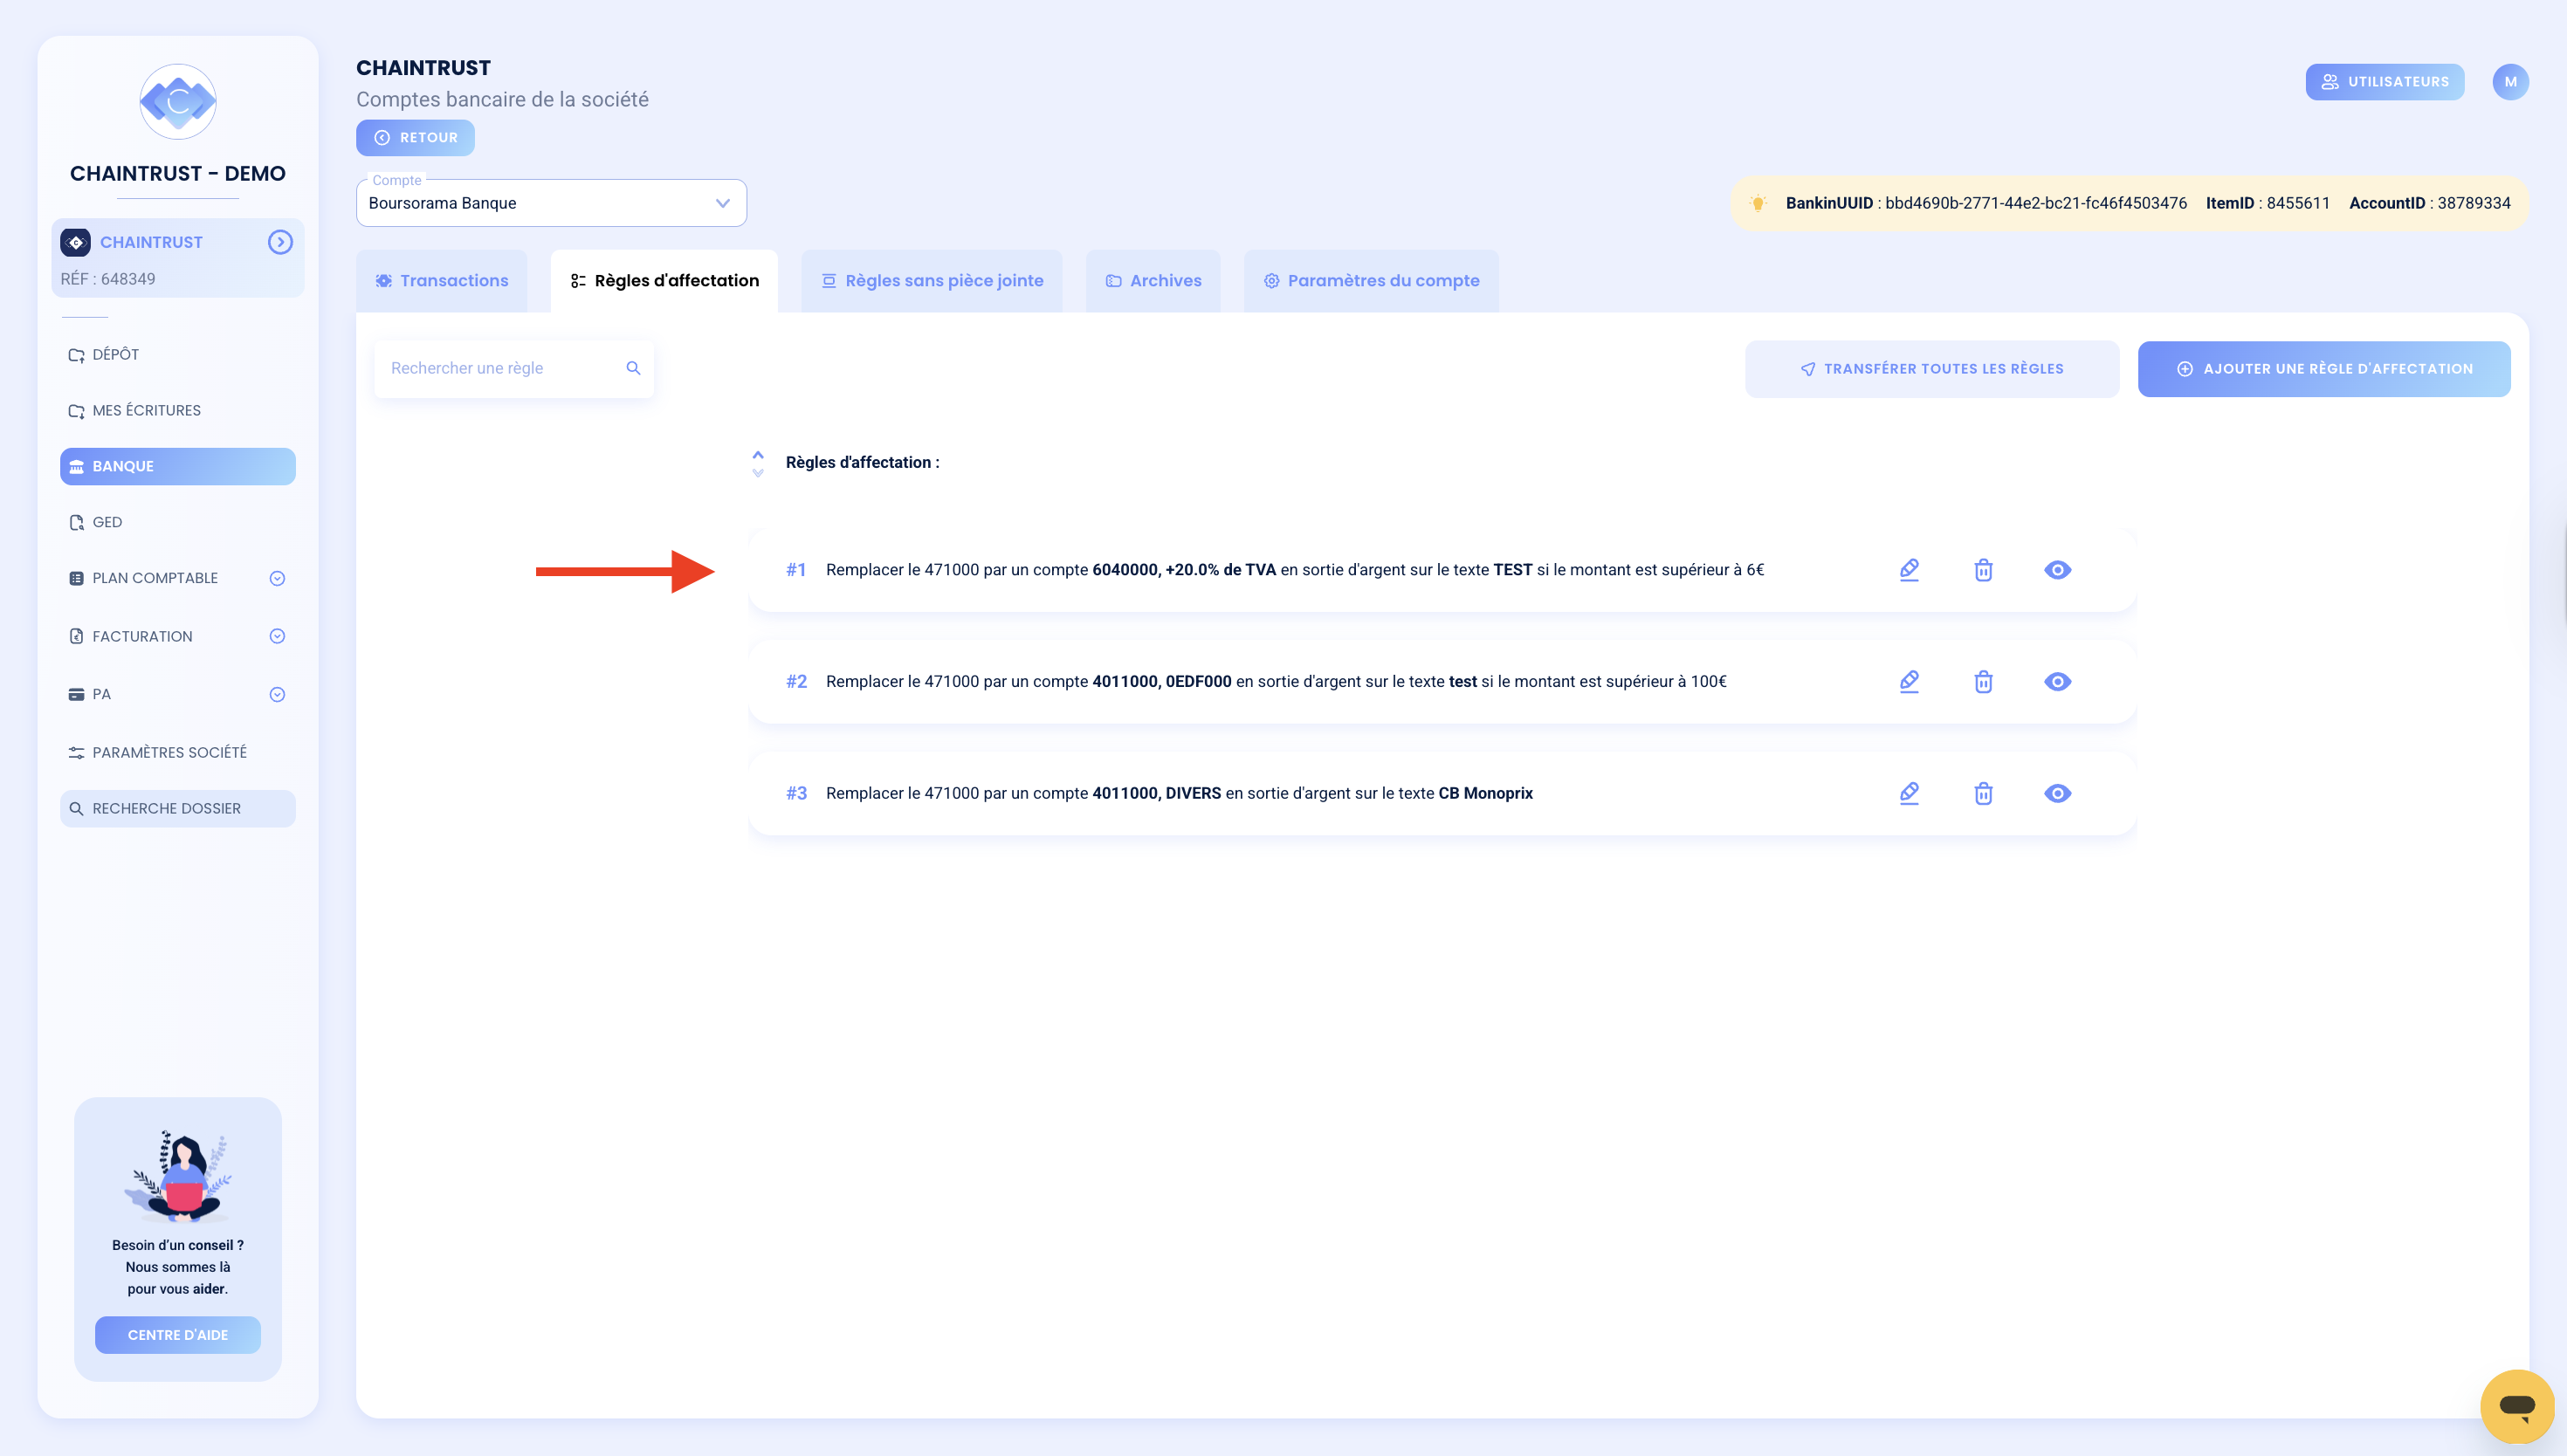The width and height of the screenshot is (2567, 1456).
Task: Delete rule #2 using the trash icon
Action: tap(1983, 682)
